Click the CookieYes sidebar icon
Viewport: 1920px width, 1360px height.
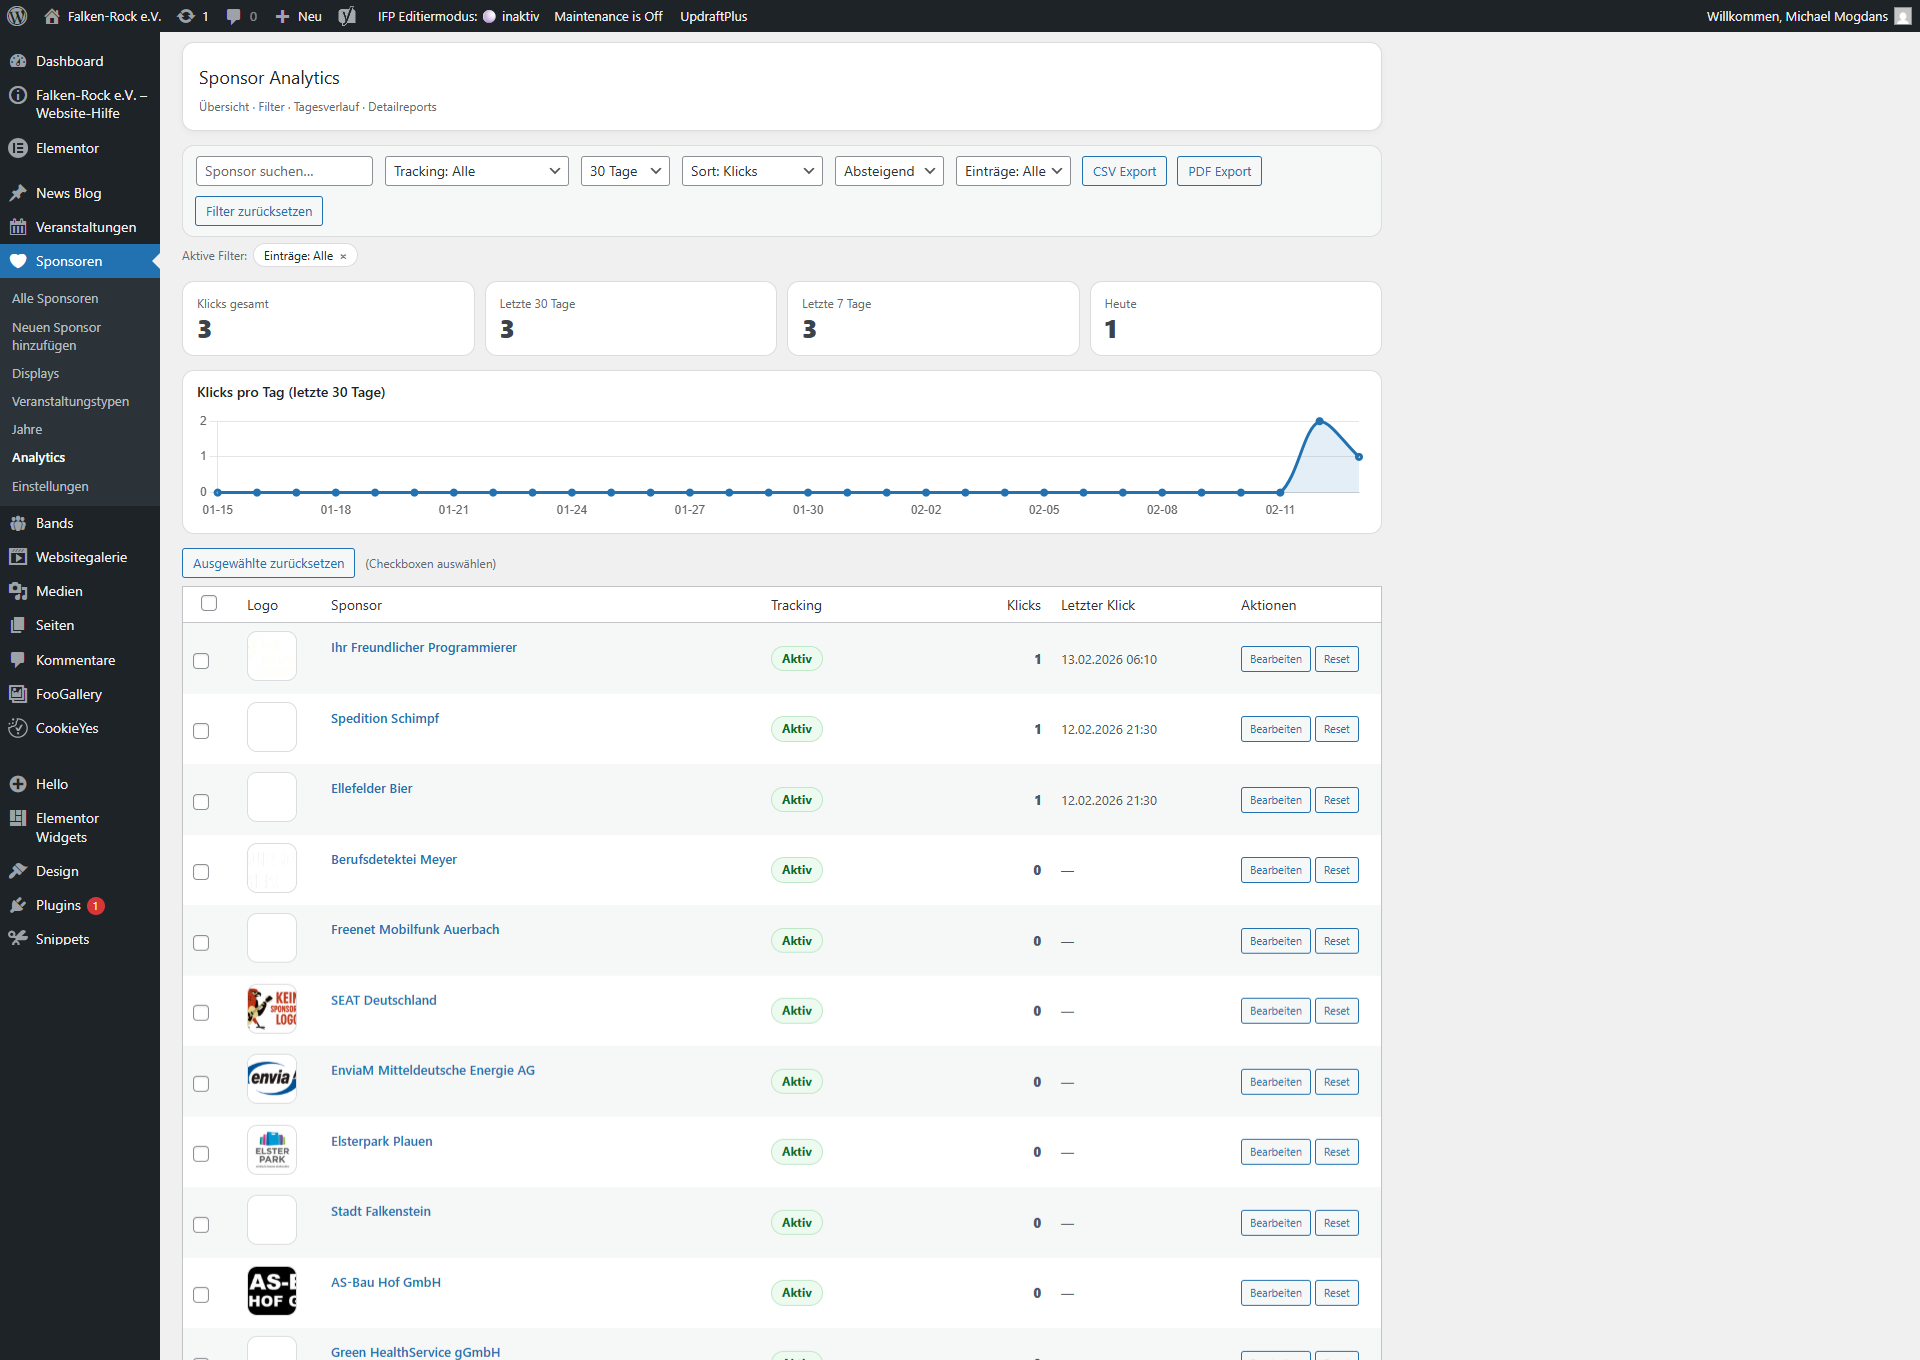coord(18,728)
